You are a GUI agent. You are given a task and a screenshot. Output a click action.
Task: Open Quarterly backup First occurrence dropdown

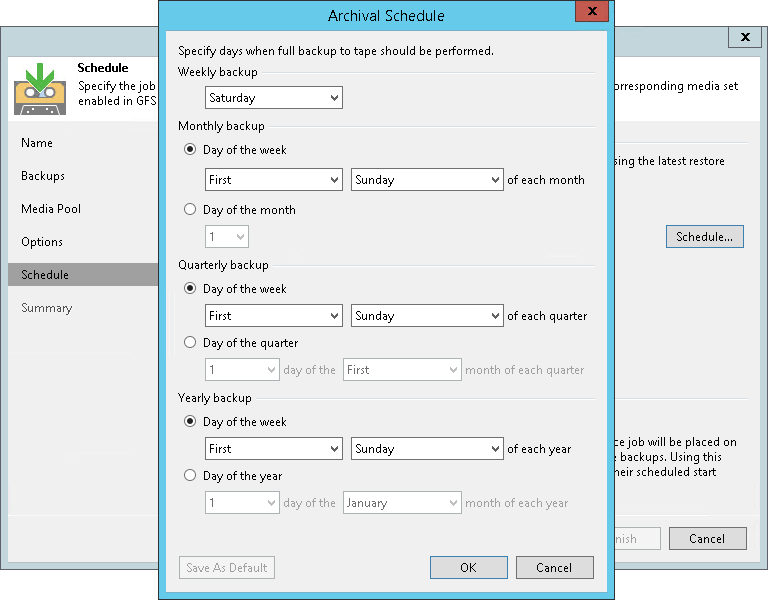(274, 316)
